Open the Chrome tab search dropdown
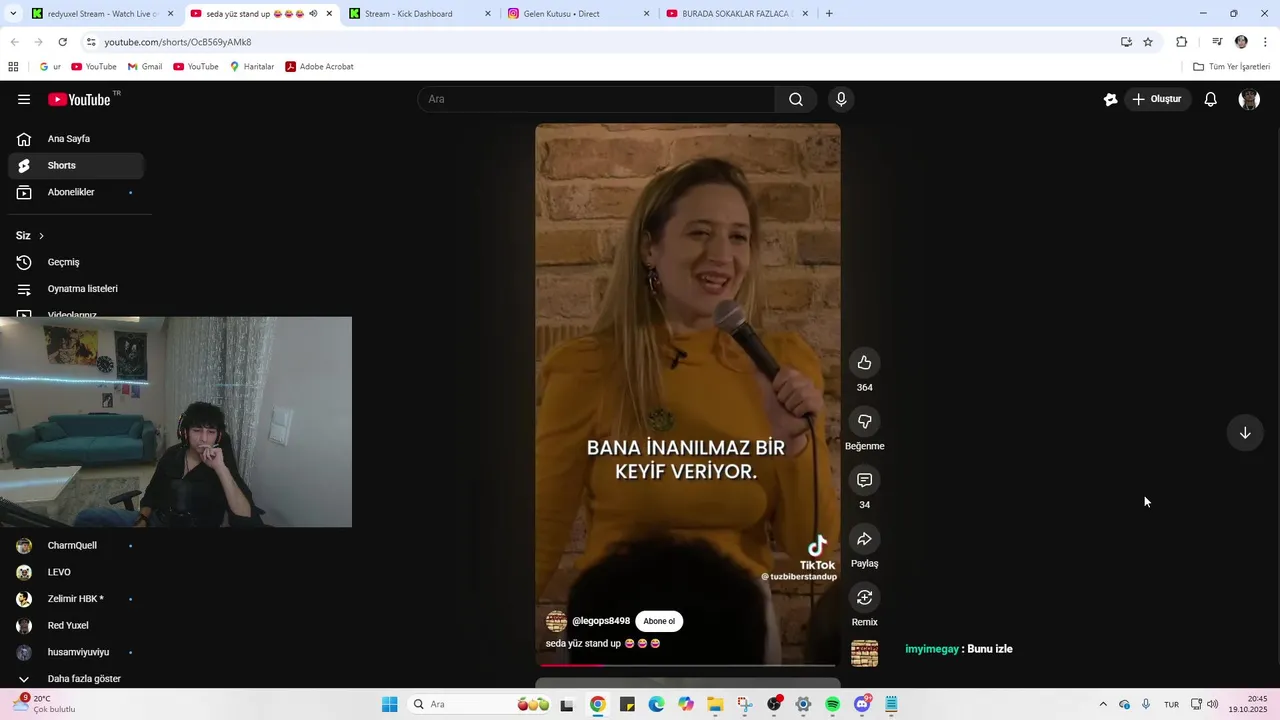Image resolution: width=1280 pixels, height=720 pixels. pos(12,14)
